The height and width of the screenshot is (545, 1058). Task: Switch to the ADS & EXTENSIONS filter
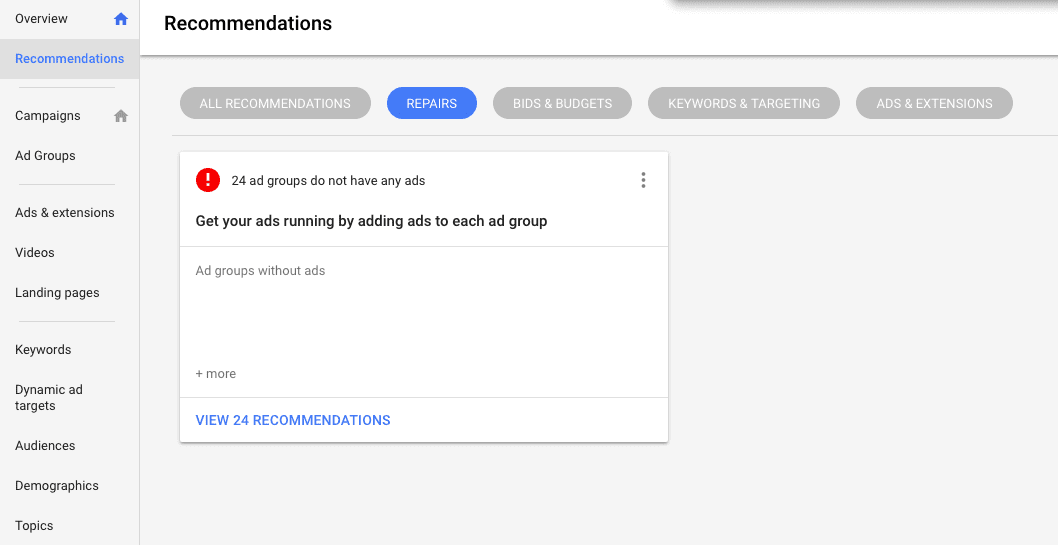point(935,103)
